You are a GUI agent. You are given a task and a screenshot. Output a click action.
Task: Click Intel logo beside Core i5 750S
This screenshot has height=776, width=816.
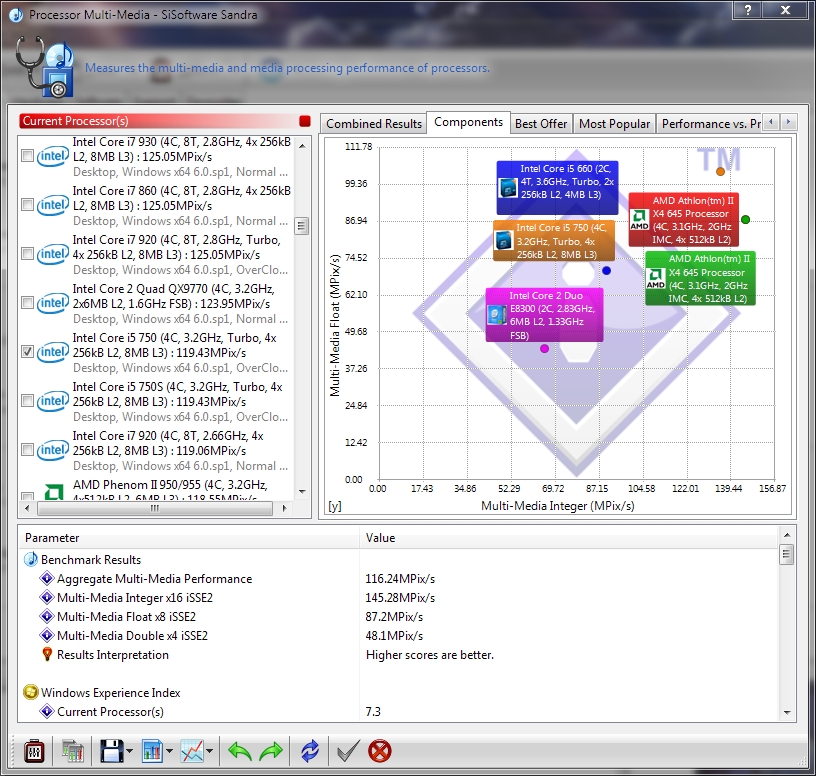tap(53, 401)
